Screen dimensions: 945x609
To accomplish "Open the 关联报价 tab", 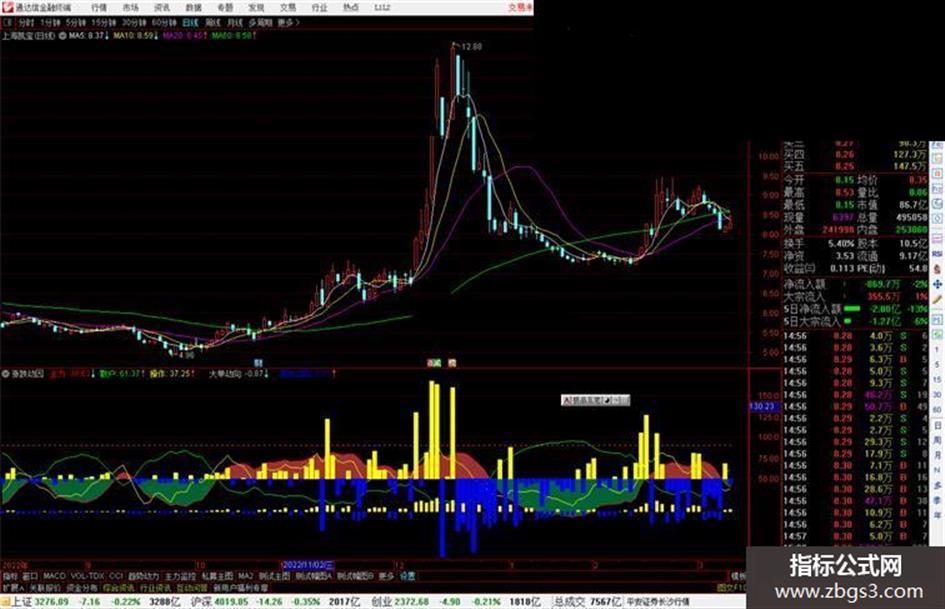I will coord(45,587).
